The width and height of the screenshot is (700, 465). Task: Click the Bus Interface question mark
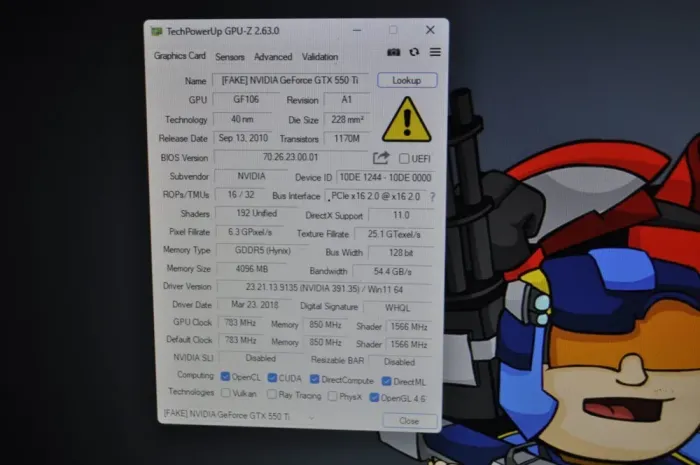pyautogui.click(x=432, y=197)
